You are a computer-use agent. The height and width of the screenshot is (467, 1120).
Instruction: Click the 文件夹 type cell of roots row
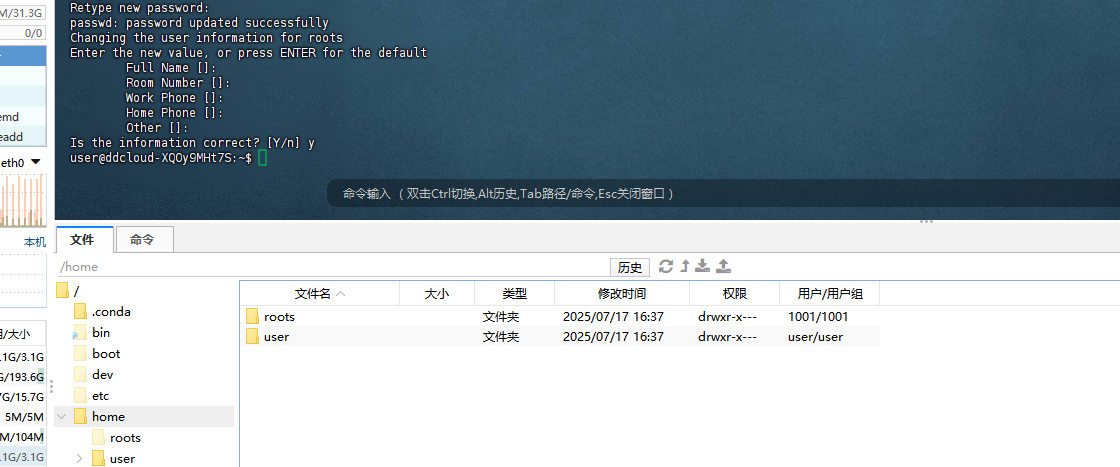501,316
